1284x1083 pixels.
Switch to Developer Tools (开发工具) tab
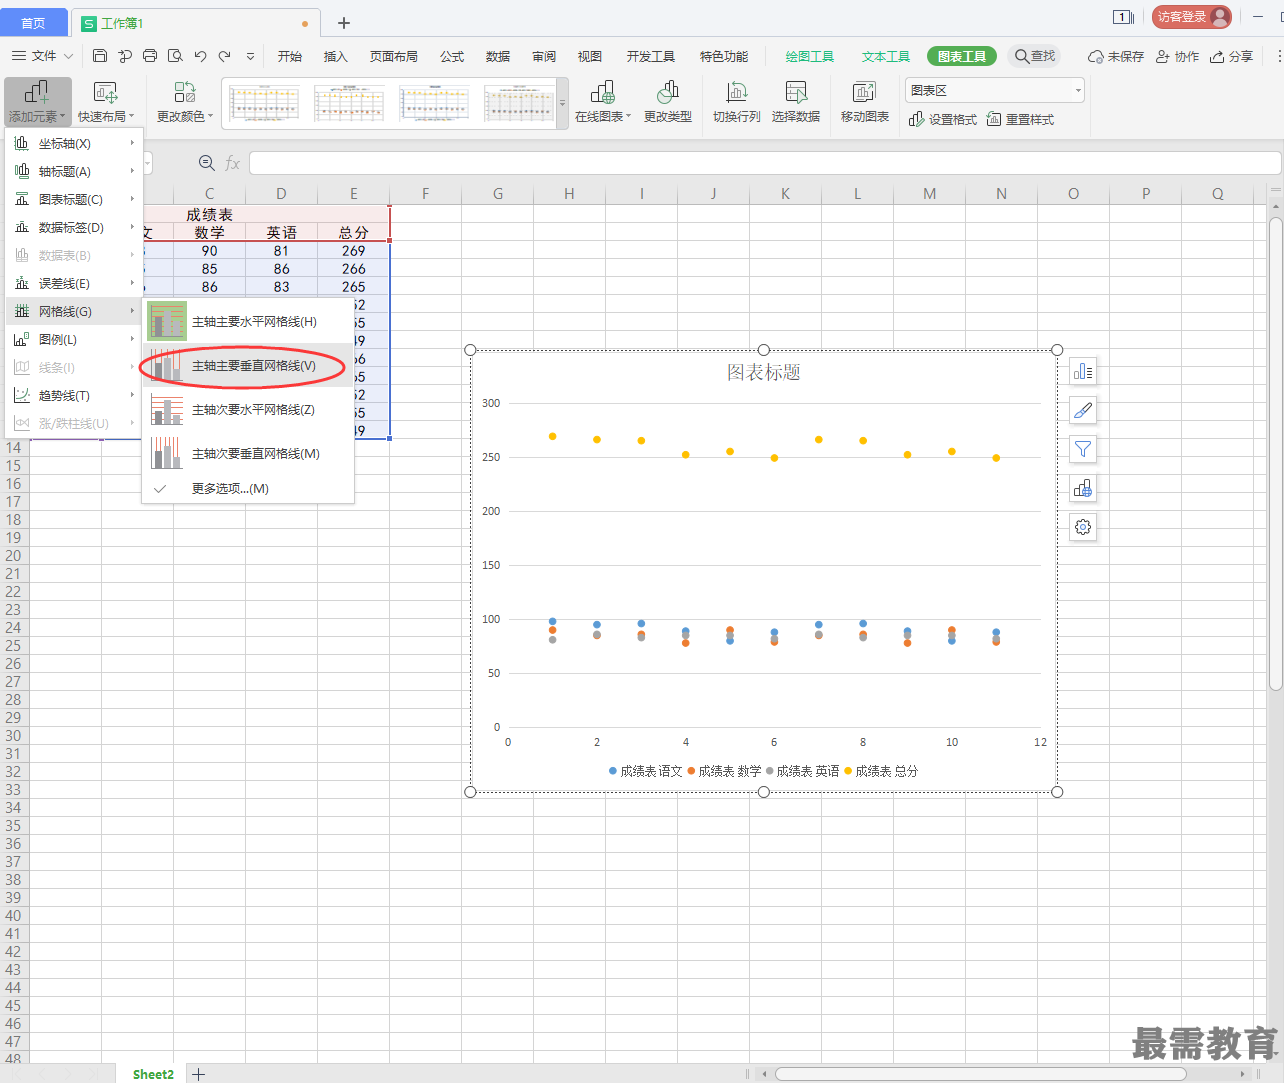click(651, 56)
